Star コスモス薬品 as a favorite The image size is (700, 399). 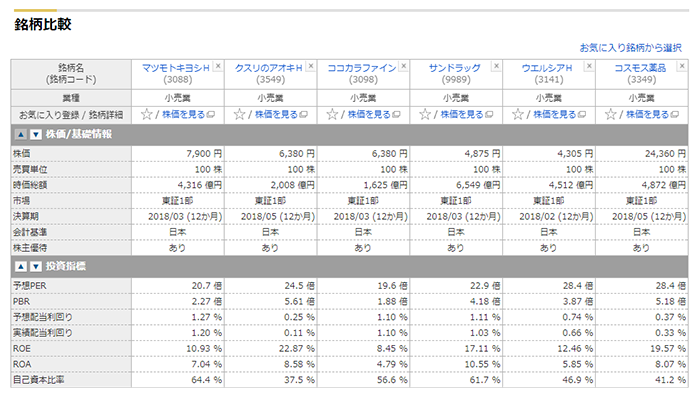610,115
